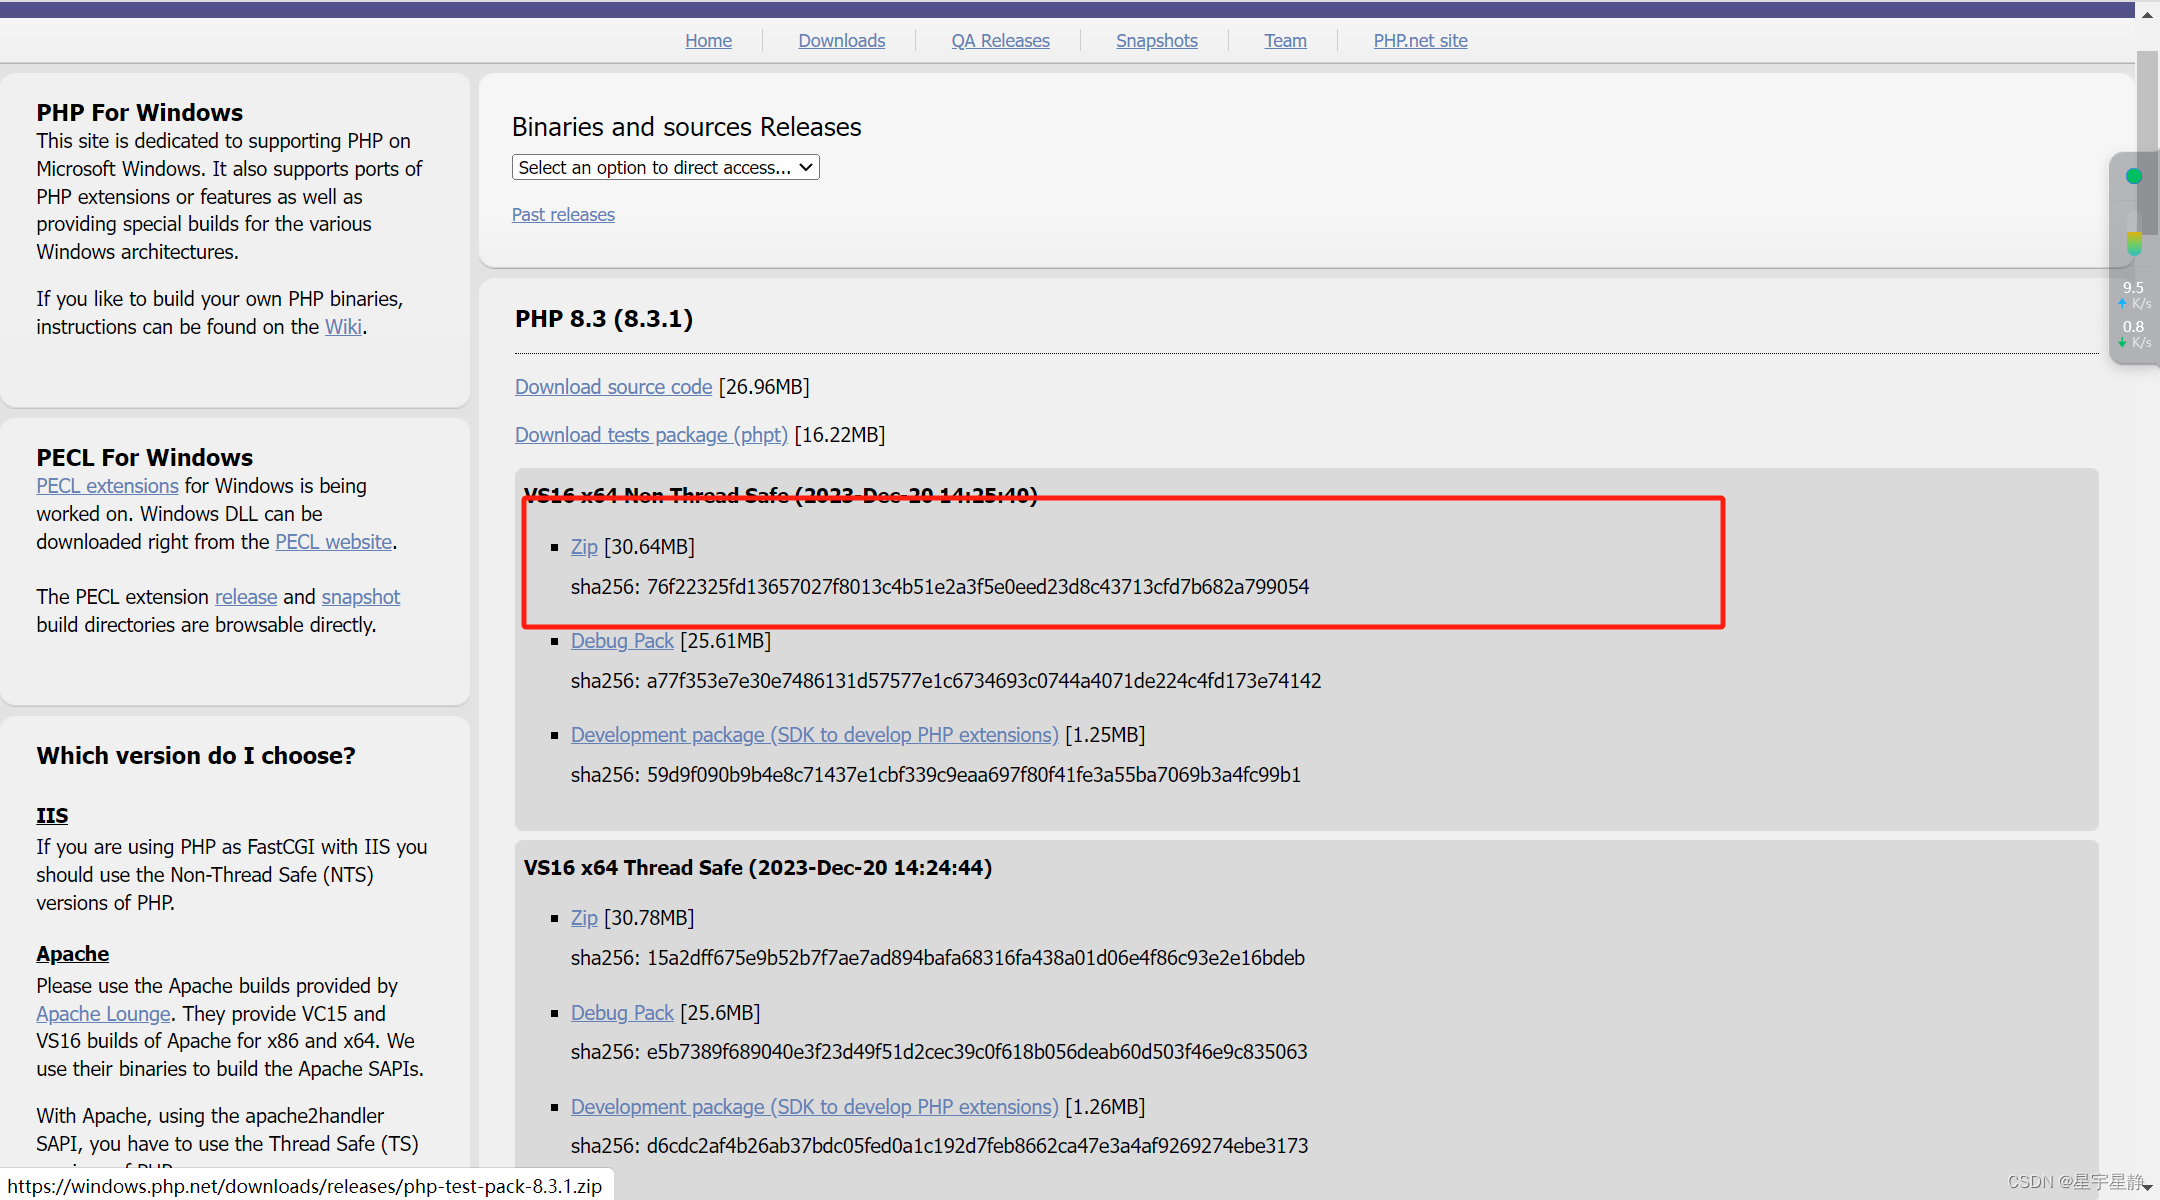Screen dimensions: 2160x1200
Task: Visit the PHP.net site link
Action: coord(1420,41)
